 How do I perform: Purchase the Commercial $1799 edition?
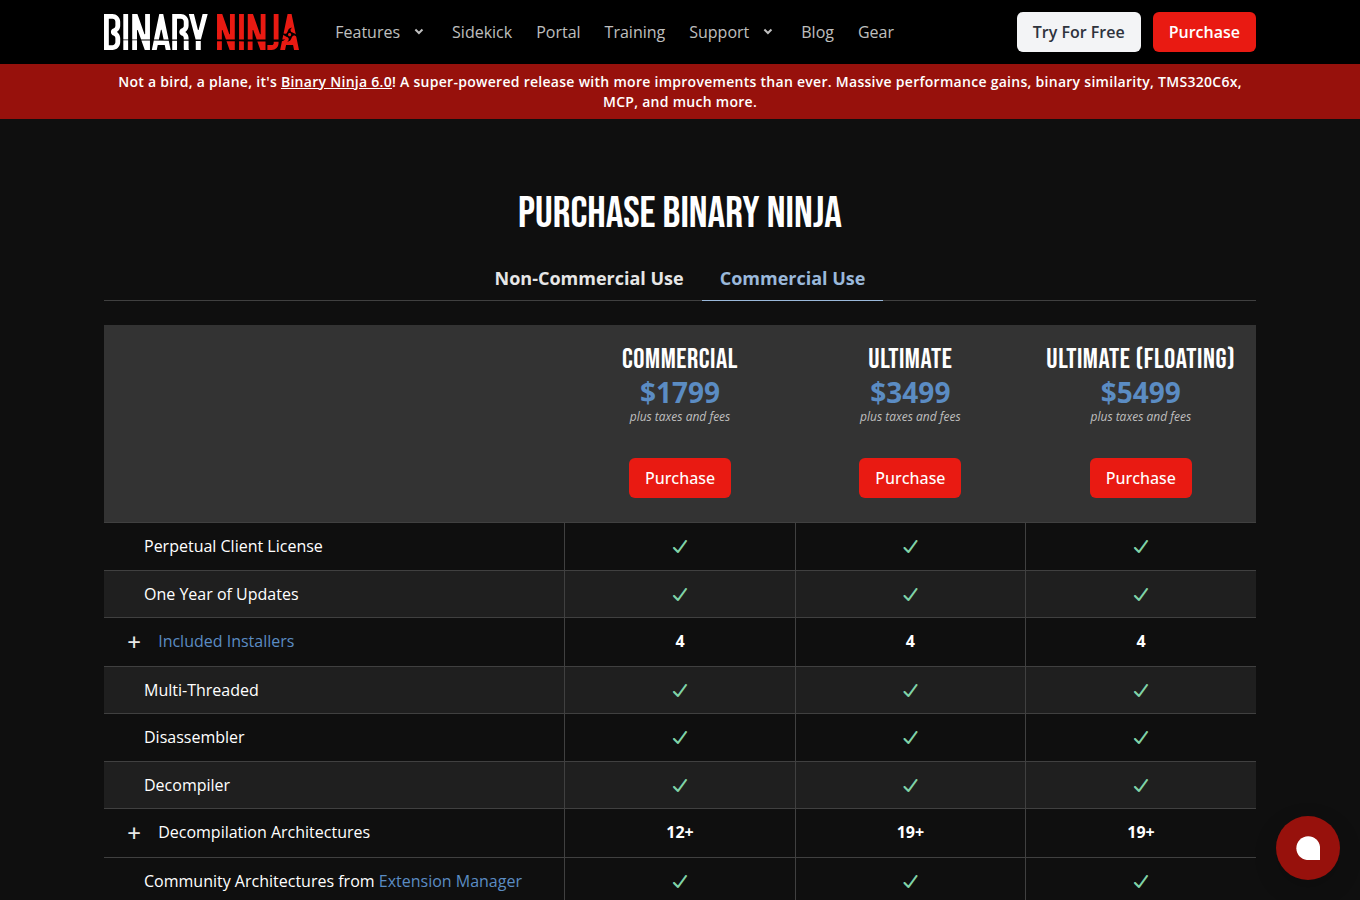[x=680, y=478]
